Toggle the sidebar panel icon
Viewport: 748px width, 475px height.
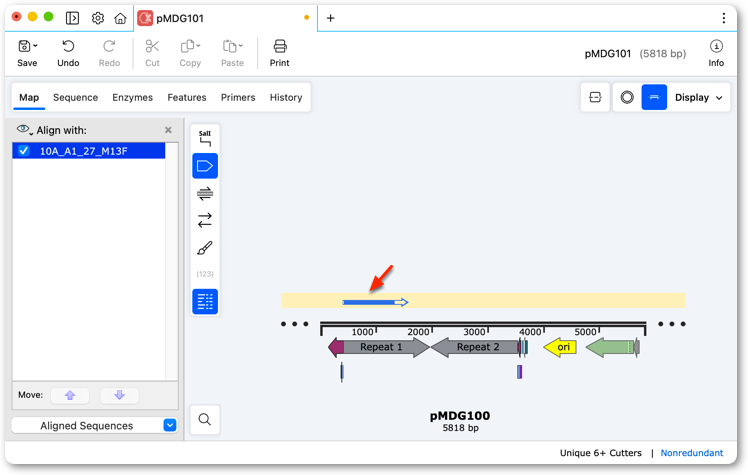coord(73,18)
